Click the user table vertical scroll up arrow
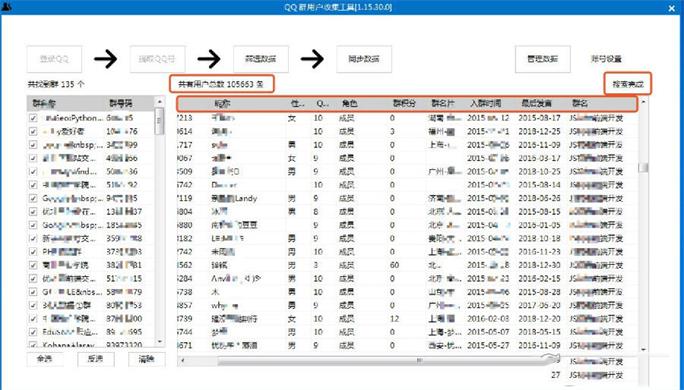This screenshot has height=390, width=684. [x=643, y=102]
